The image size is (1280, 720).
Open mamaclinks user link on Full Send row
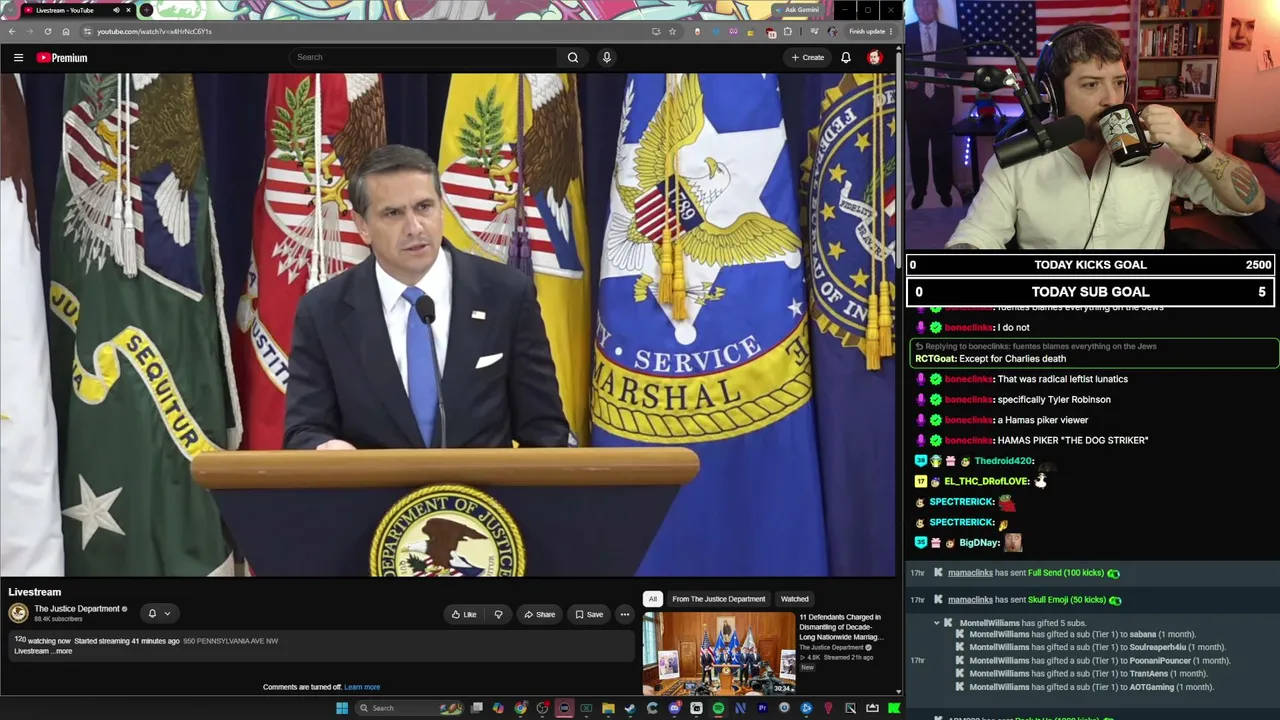click(970, 573)
